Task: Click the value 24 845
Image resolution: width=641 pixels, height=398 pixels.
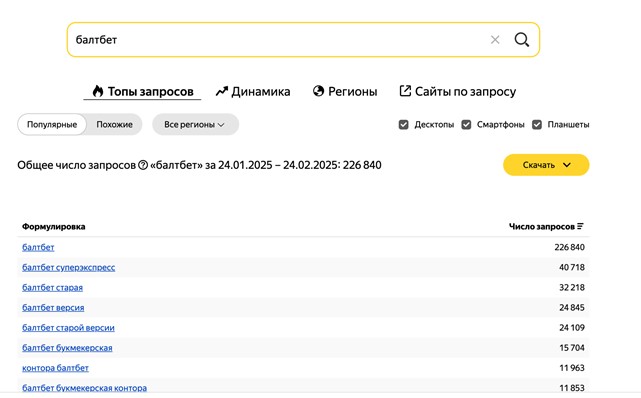Action: pos(572,307)
